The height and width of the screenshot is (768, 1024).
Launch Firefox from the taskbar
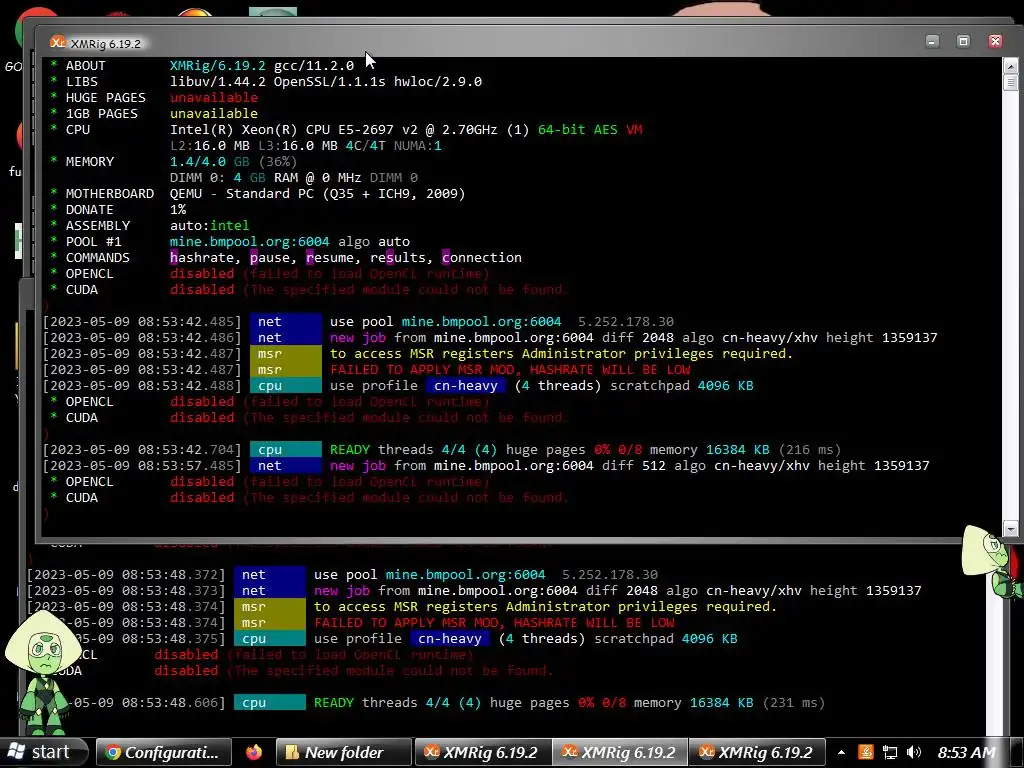coord(253,752)
